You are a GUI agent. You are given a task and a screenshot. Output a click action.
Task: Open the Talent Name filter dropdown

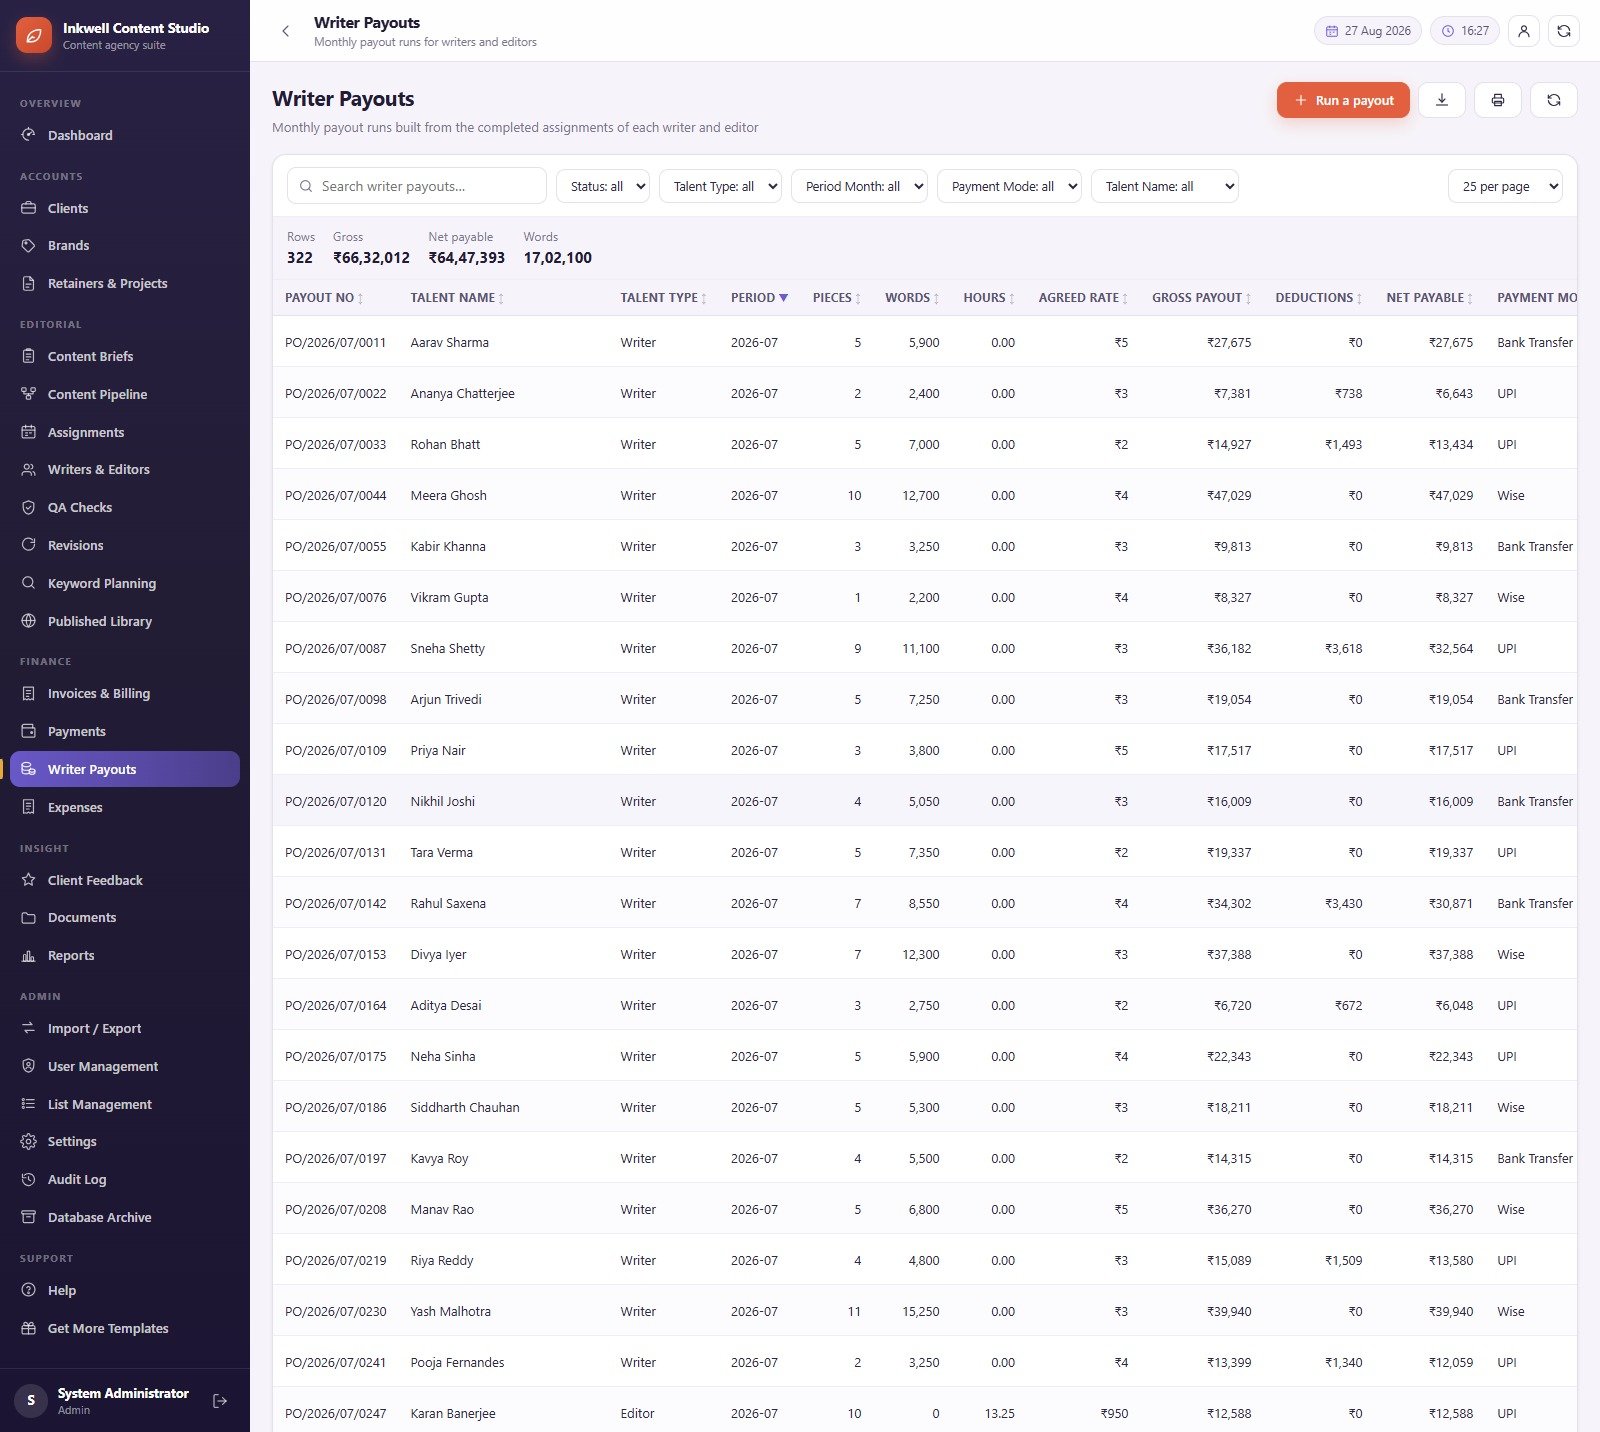coord(1165,186)
